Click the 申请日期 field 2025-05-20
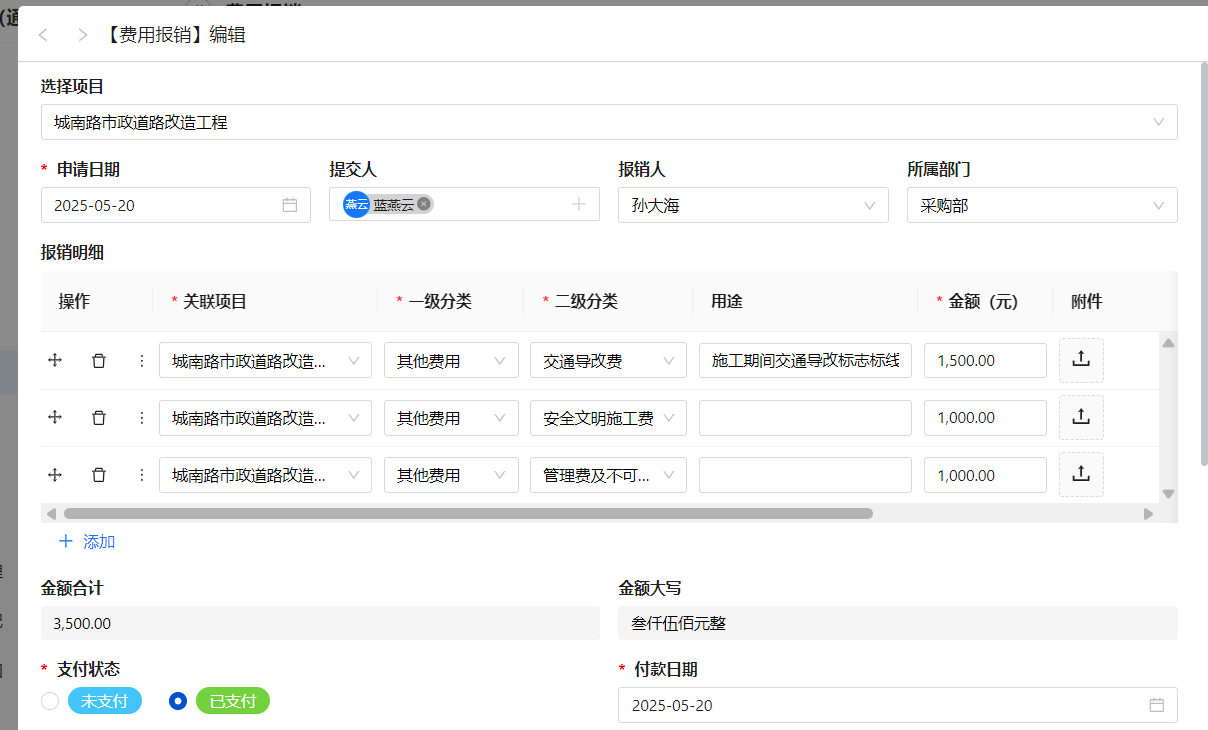This screenshot has height=730, width=1208. pyautogui.click(x=176, y=205)
